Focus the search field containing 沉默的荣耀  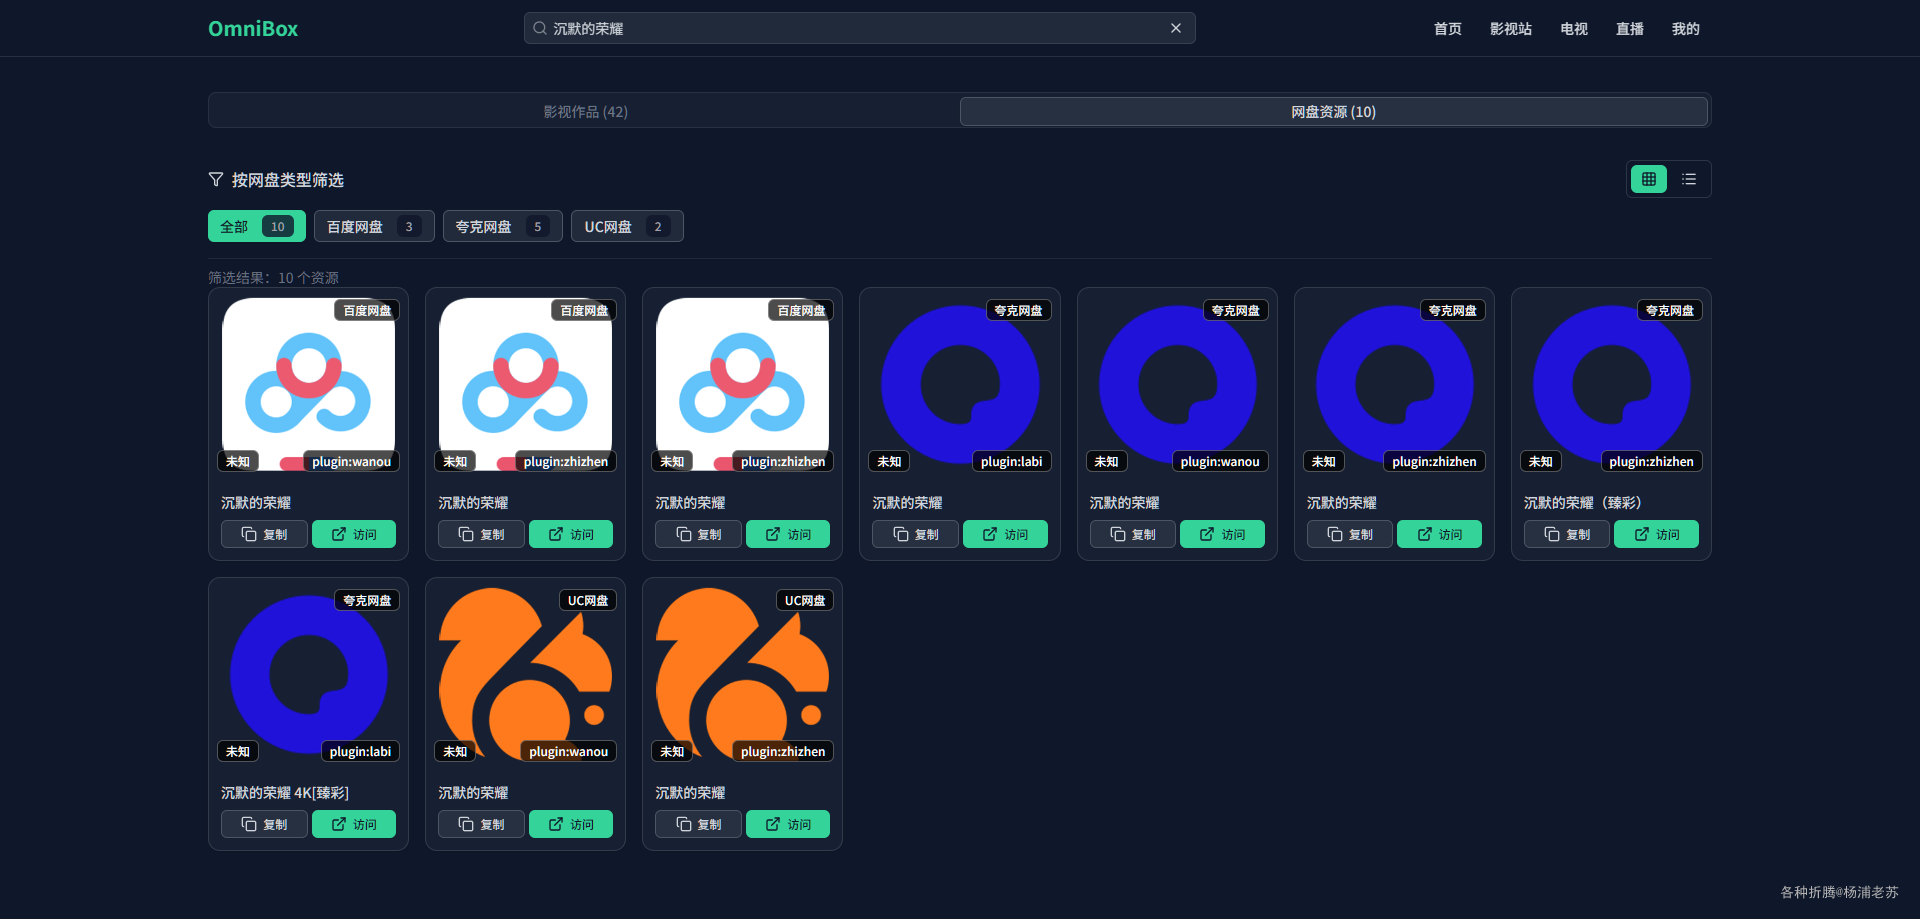tap(859, 28)
